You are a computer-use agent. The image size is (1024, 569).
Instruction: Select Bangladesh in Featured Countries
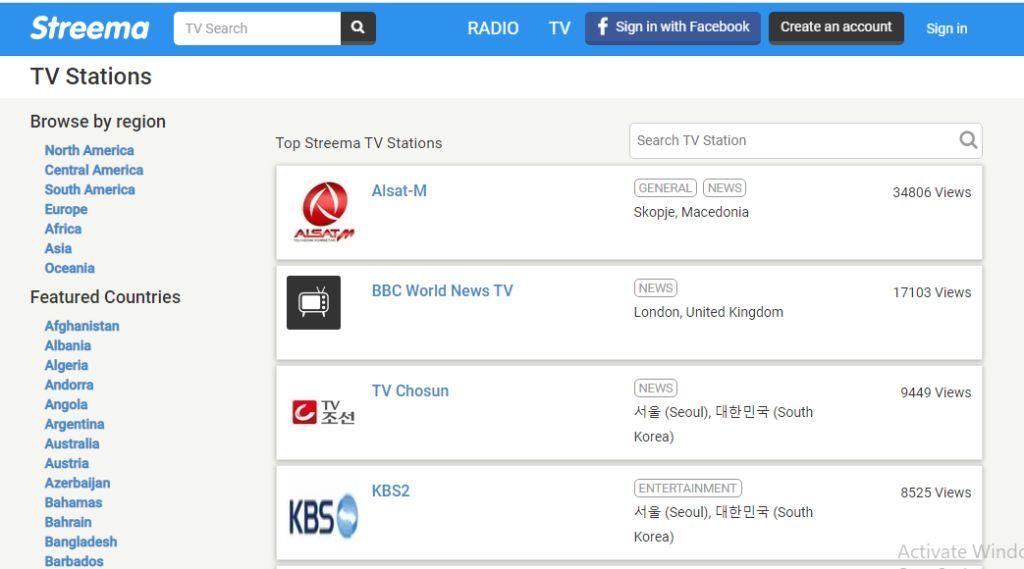pos(81,542)
